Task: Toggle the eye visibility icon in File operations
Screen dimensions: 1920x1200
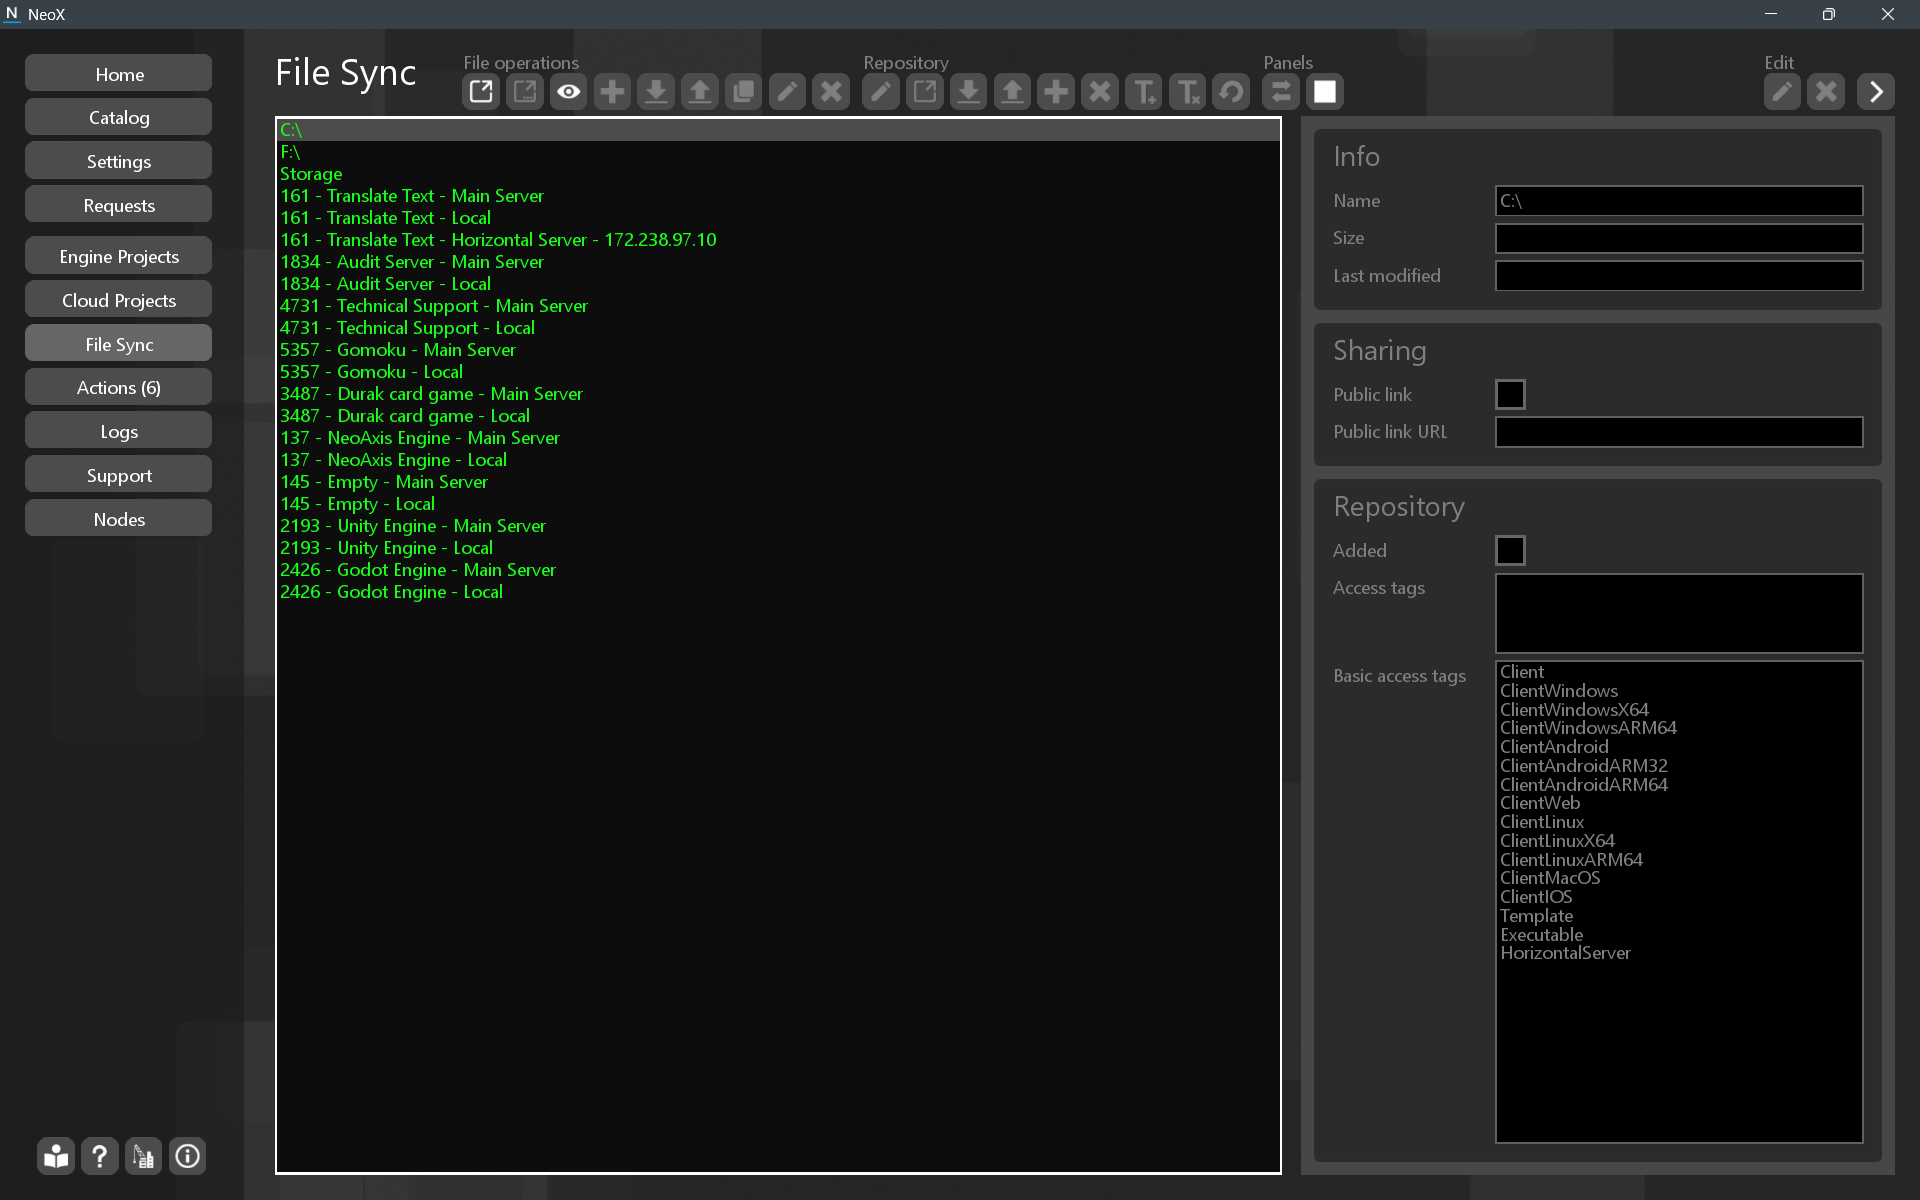Action: (x=568, y=92)
